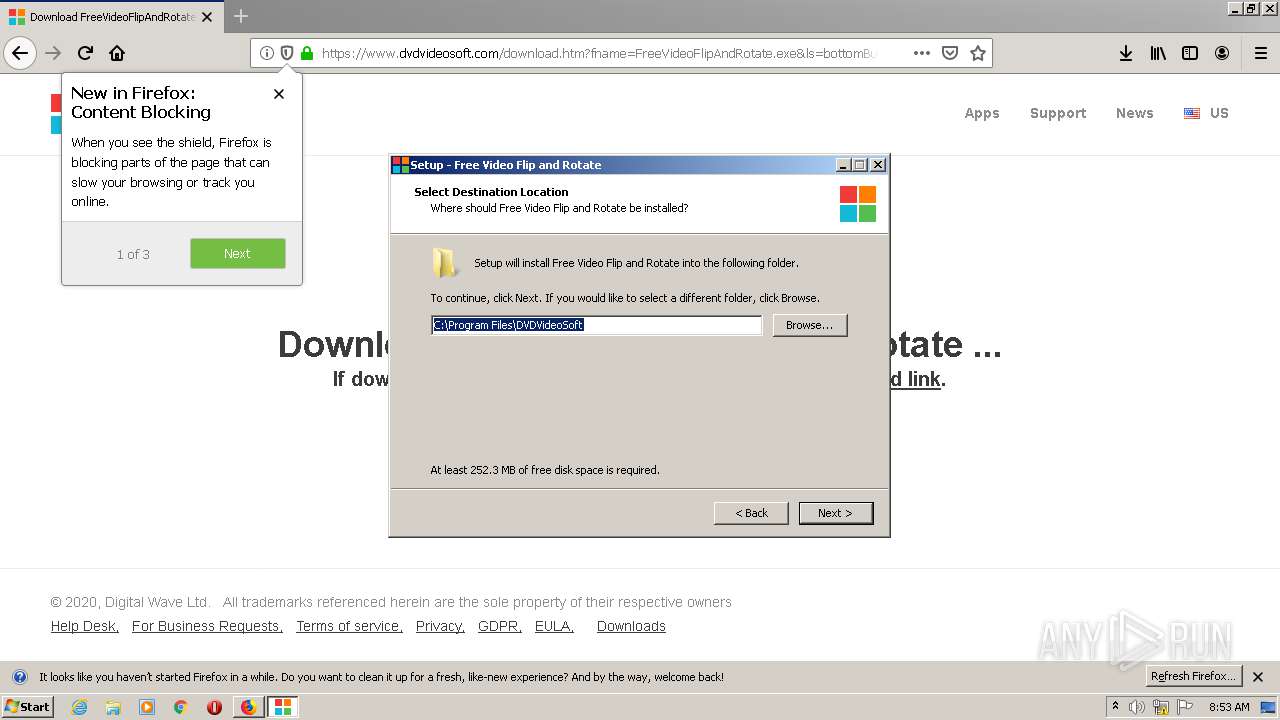Bookmark this page with the star

click(x=978, y=53)
